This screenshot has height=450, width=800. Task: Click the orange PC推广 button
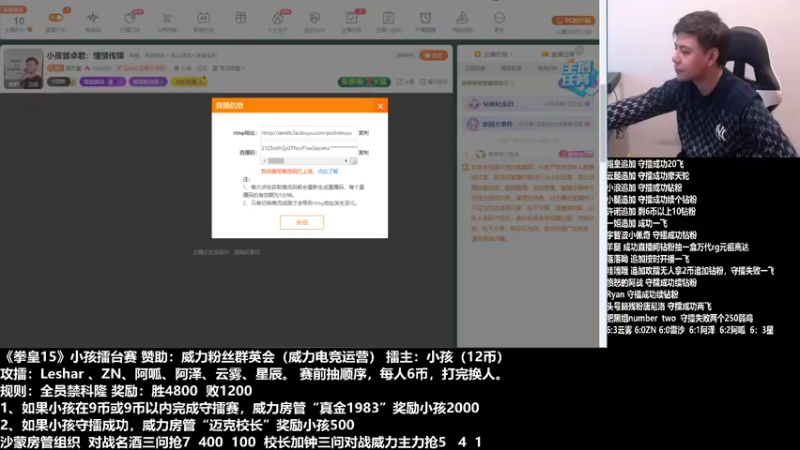click(x=573, y=20)
